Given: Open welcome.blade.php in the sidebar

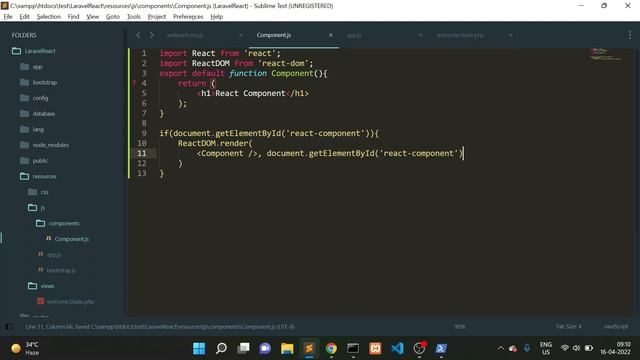Looking at the screenshot, I should [65, 302].
